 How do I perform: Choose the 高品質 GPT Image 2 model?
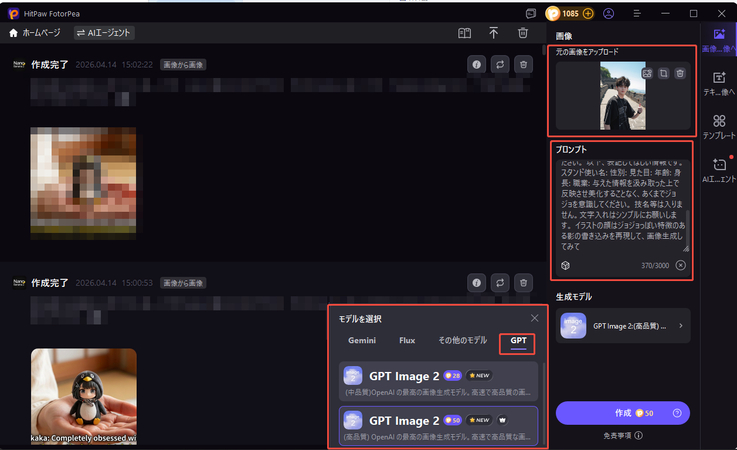click(x=438, y=426)
